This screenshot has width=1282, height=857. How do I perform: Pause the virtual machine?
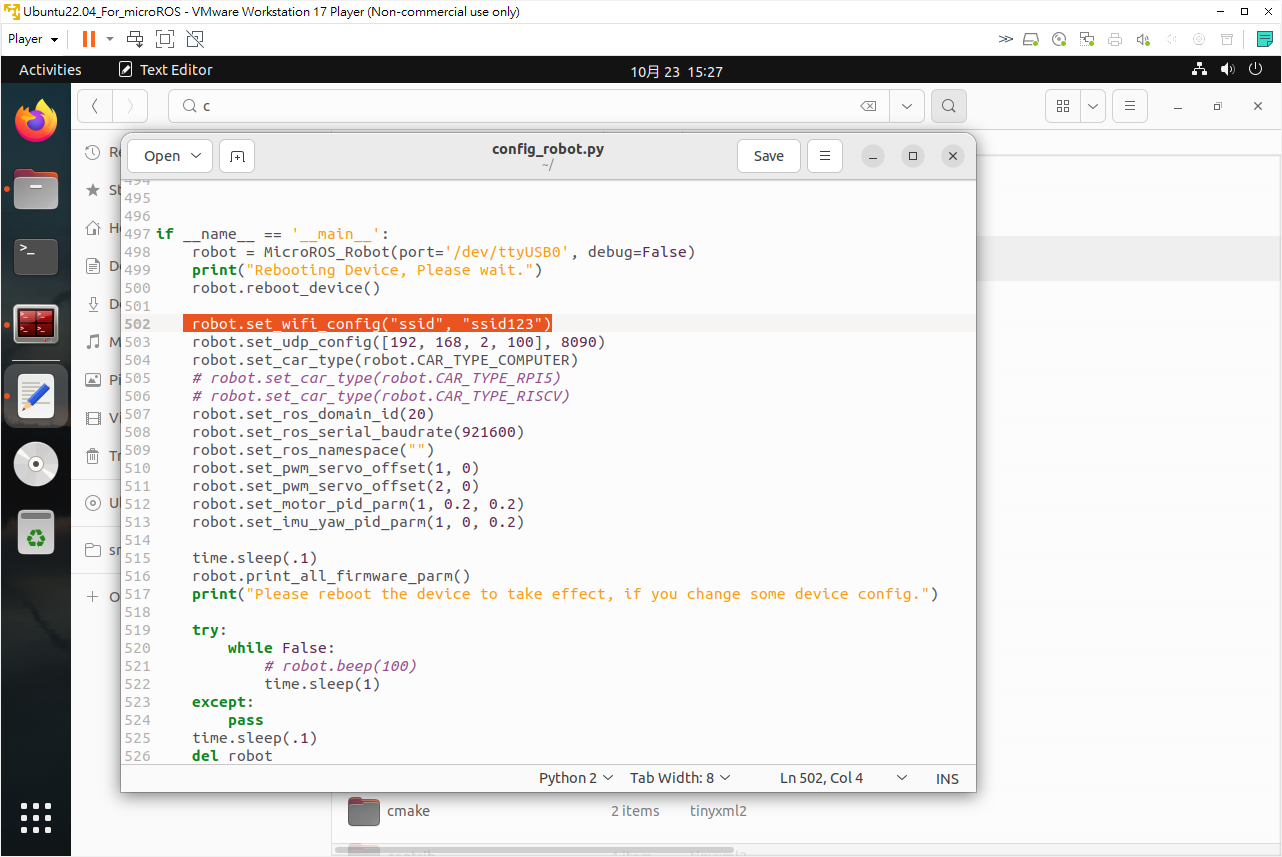tap(89, 39)
